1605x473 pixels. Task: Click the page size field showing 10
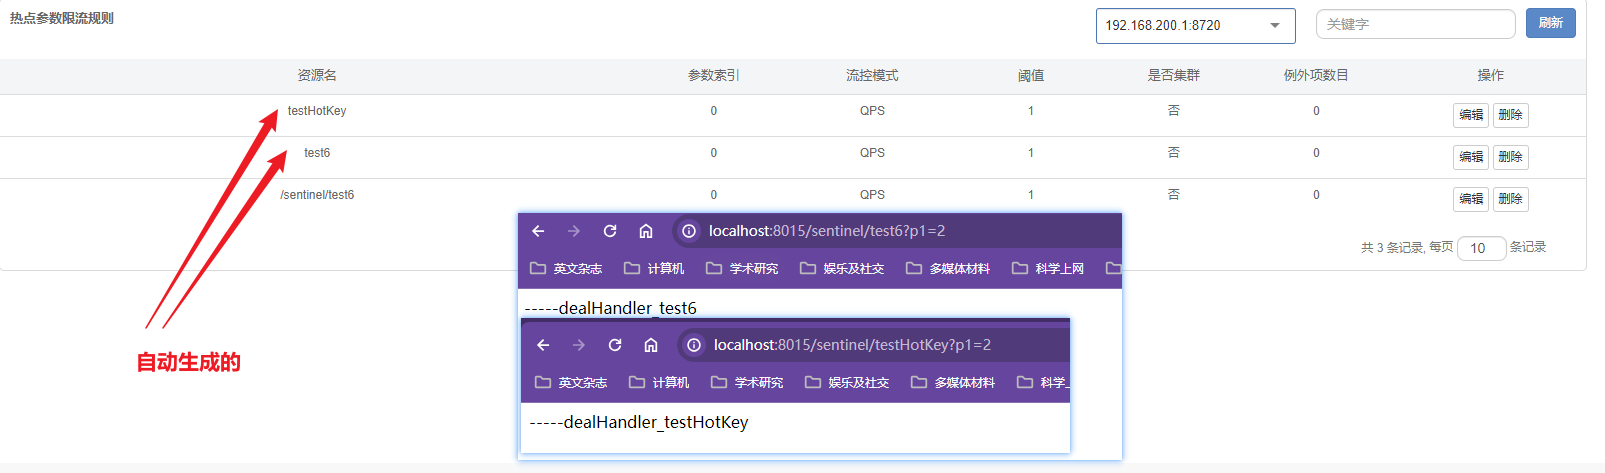point(1481,248)
